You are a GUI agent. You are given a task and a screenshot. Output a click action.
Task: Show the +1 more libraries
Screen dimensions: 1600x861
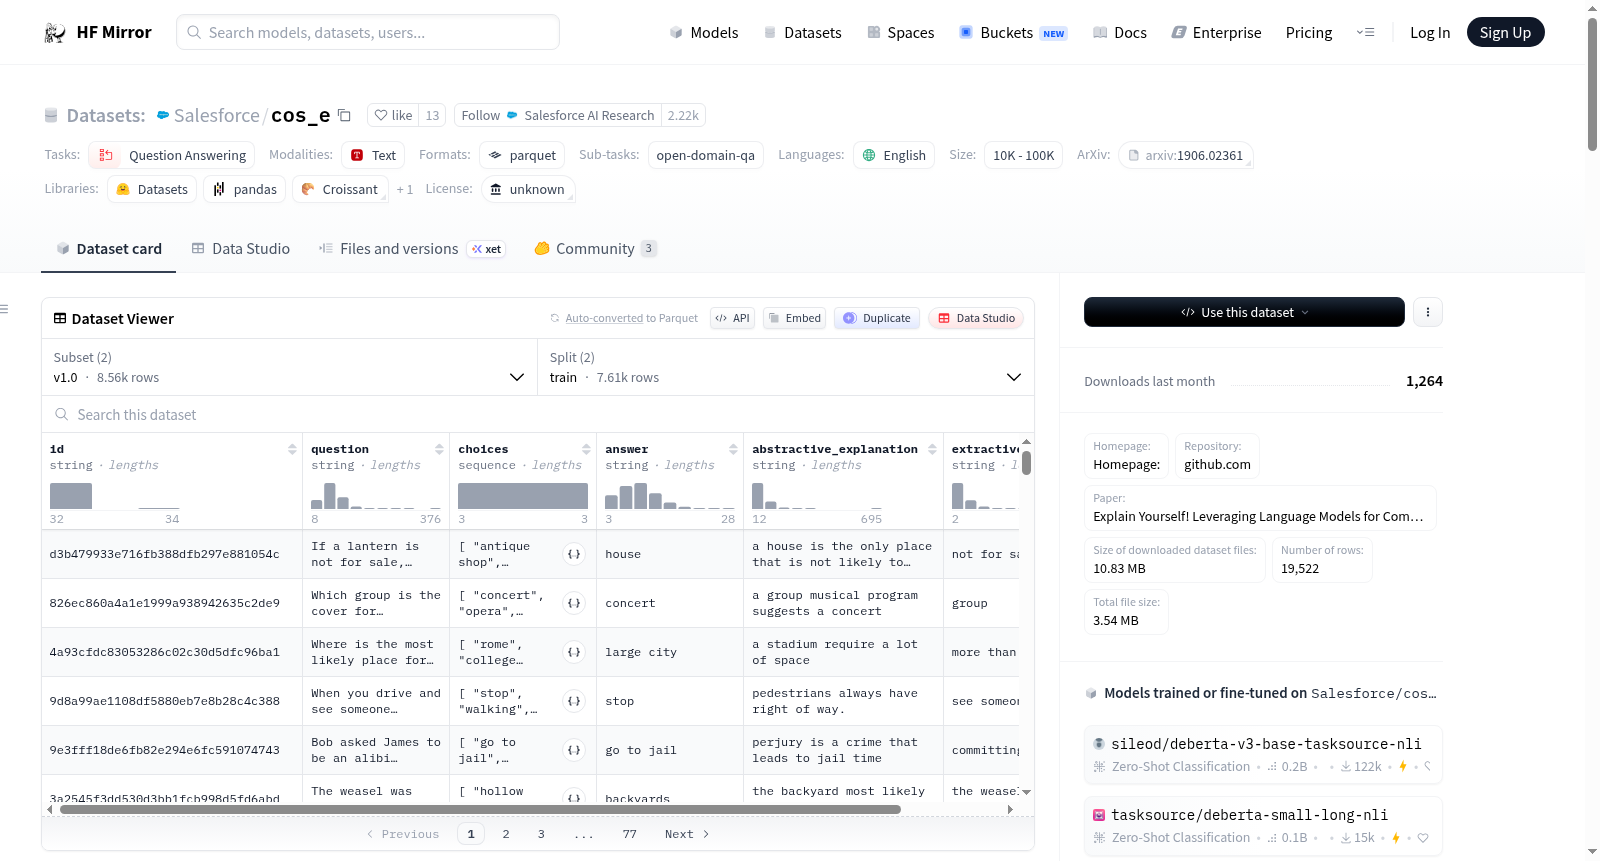point(404,189)
